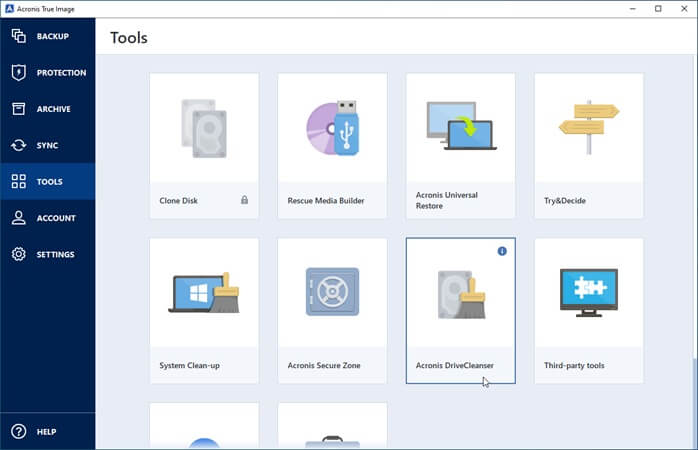Open the HELP menu label
This screenshot has height=450, width=698.
pyautogui.click(x=46, y=432)
